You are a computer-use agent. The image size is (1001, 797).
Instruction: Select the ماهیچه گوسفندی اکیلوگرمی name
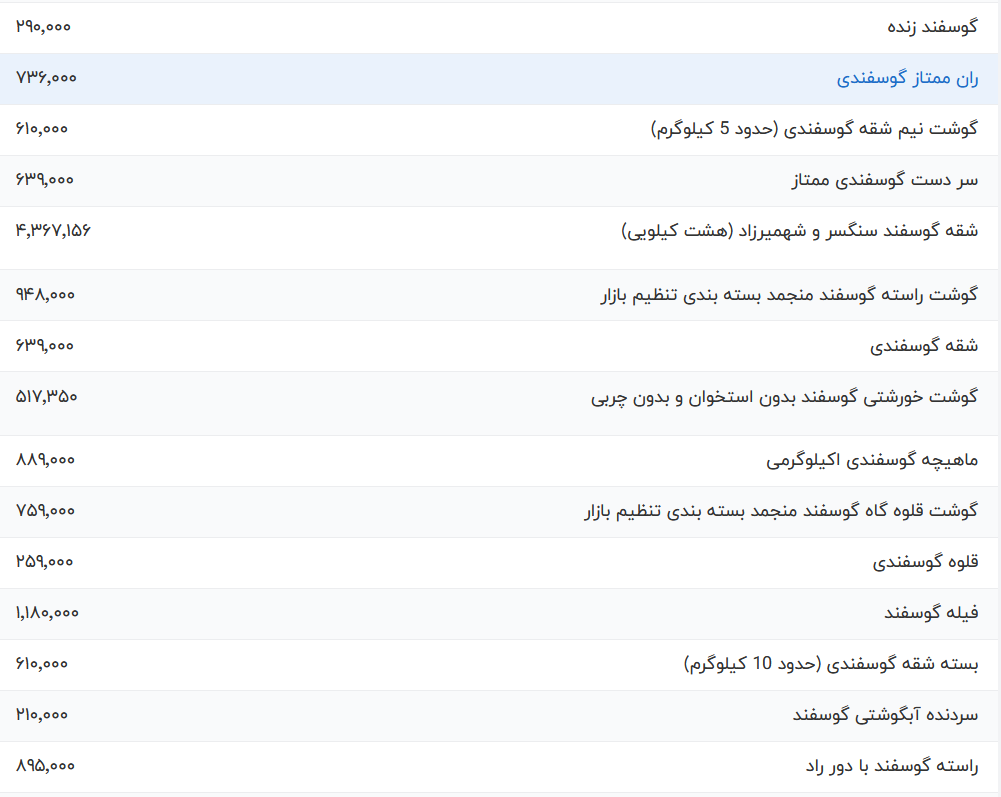(872, 460)
